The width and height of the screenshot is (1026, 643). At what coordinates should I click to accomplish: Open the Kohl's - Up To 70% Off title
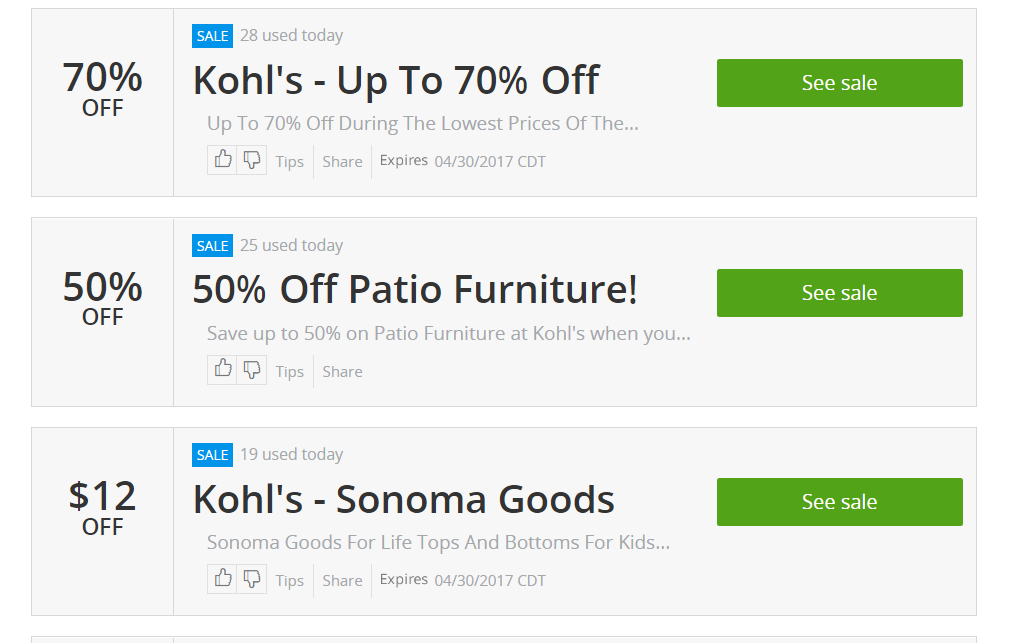(396, 80)
